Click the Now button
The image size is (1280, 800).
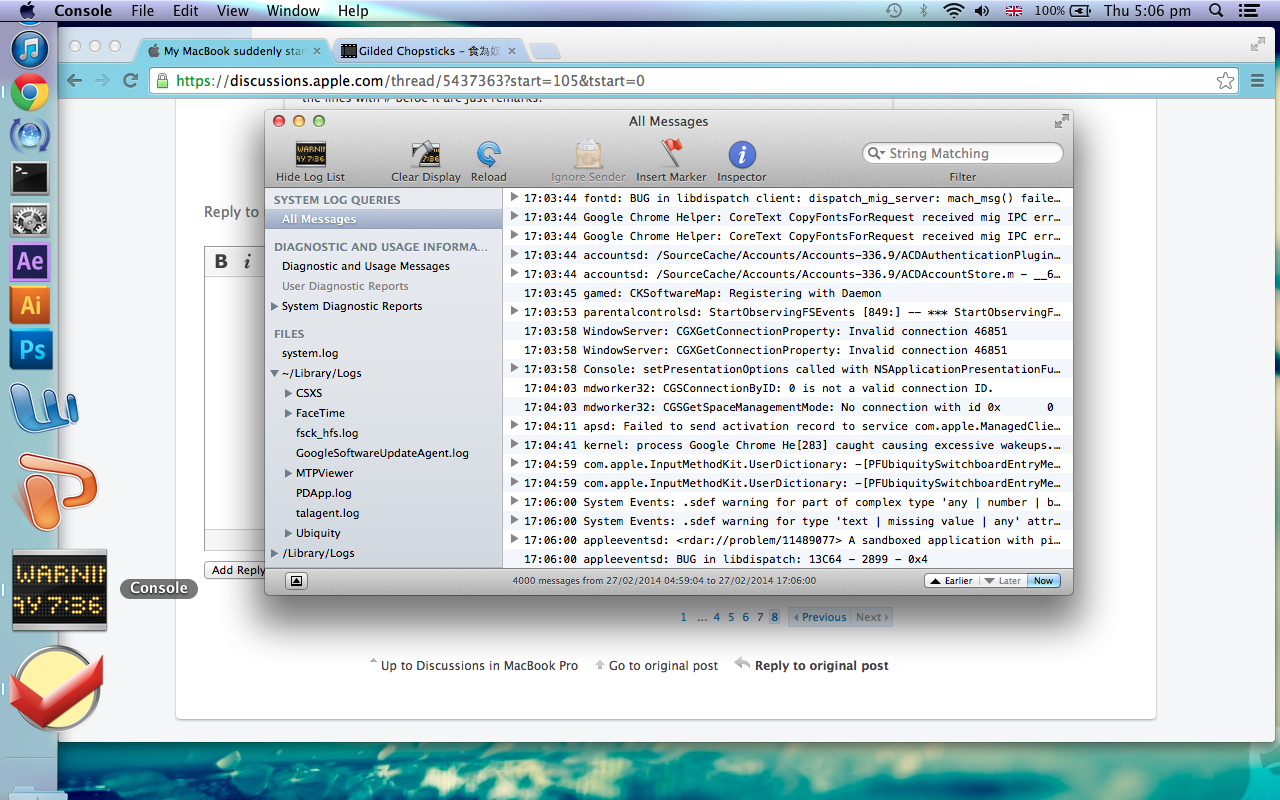(1044, 580)
